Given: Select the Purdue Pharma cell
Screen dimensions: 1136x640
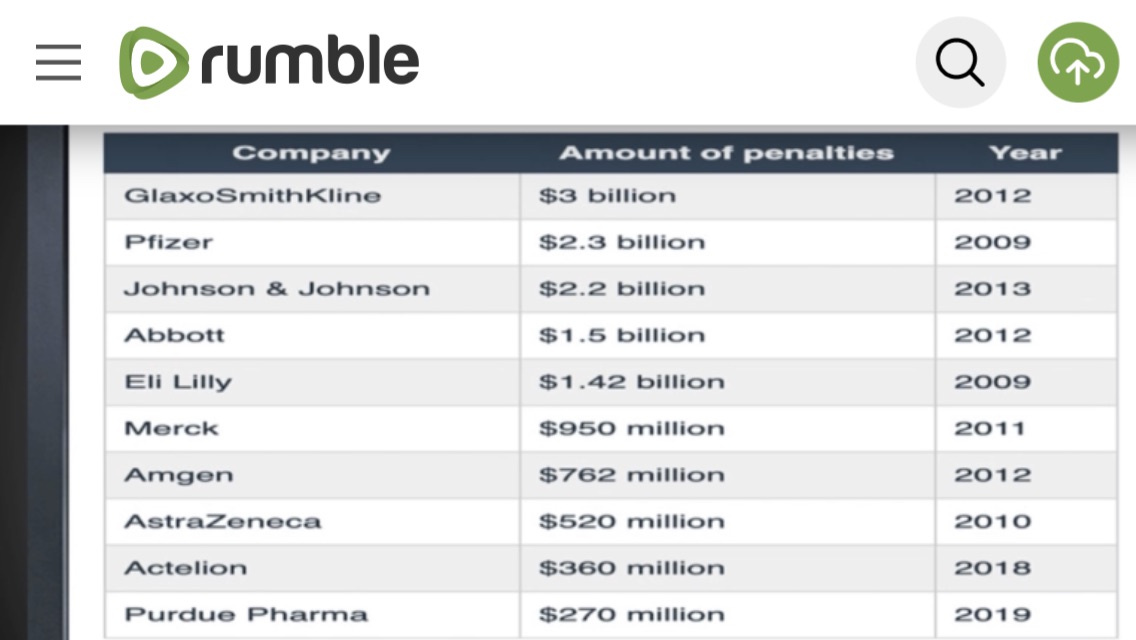Looking at the screenshot, I should click(245, 614).
